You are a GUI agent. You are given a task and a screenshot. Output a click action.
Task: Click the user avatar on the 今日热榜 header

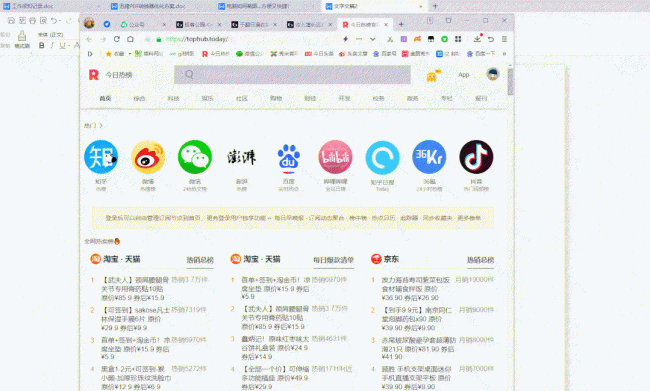tap(492, 74)
